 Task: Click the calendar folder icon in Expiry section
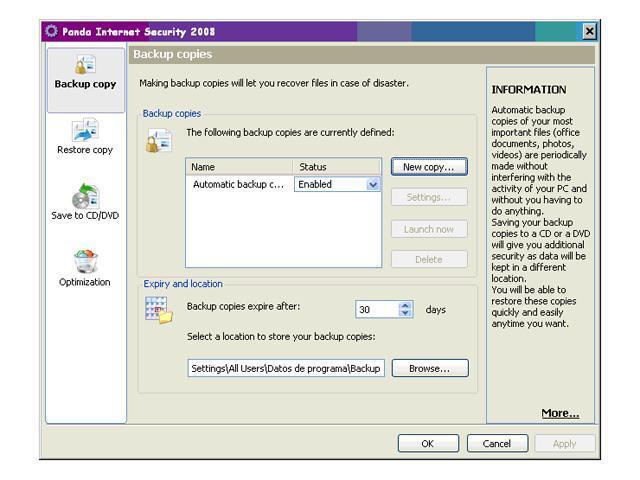[159, 310]
